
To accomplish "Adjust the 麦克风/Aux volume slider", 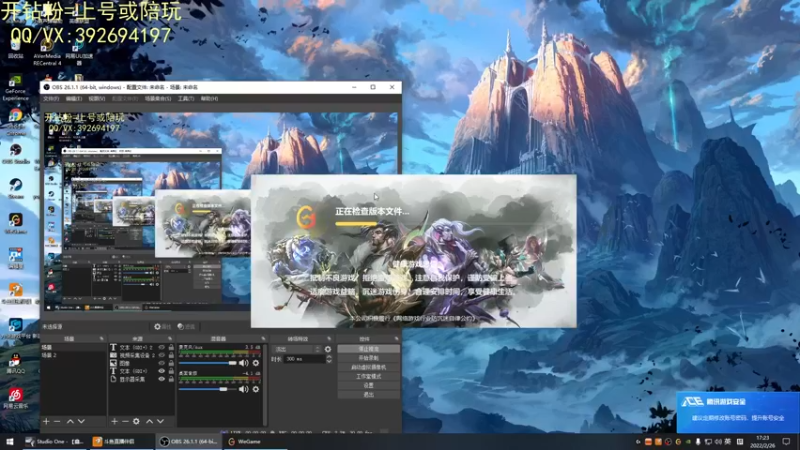I will point(208,363).
